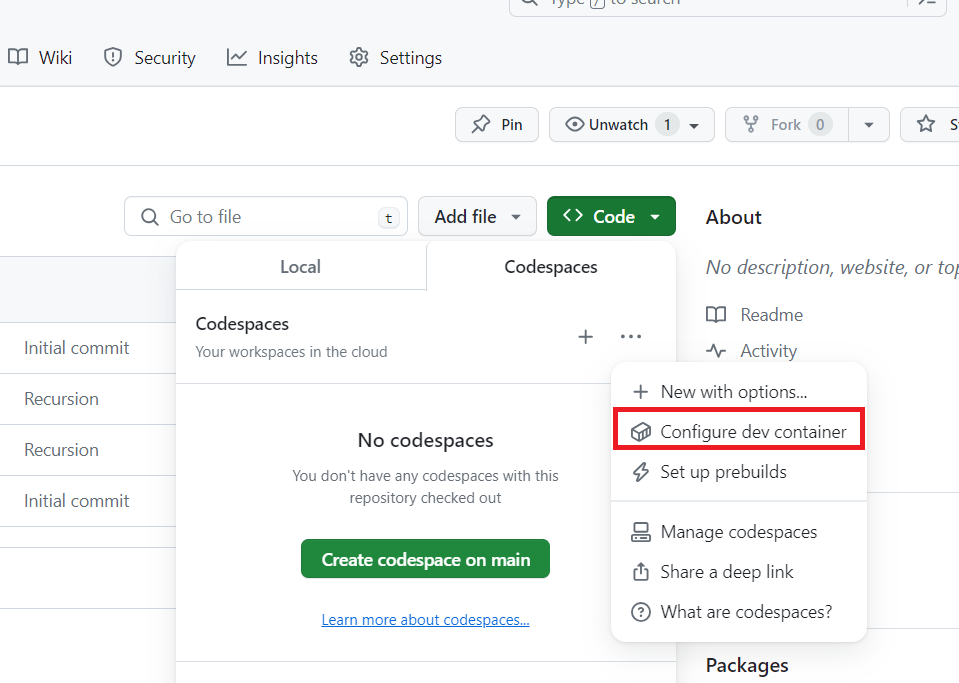This screenshot has height=683, width=959.
Task: Open the repository Settings tab
Action: coord(395,57)
